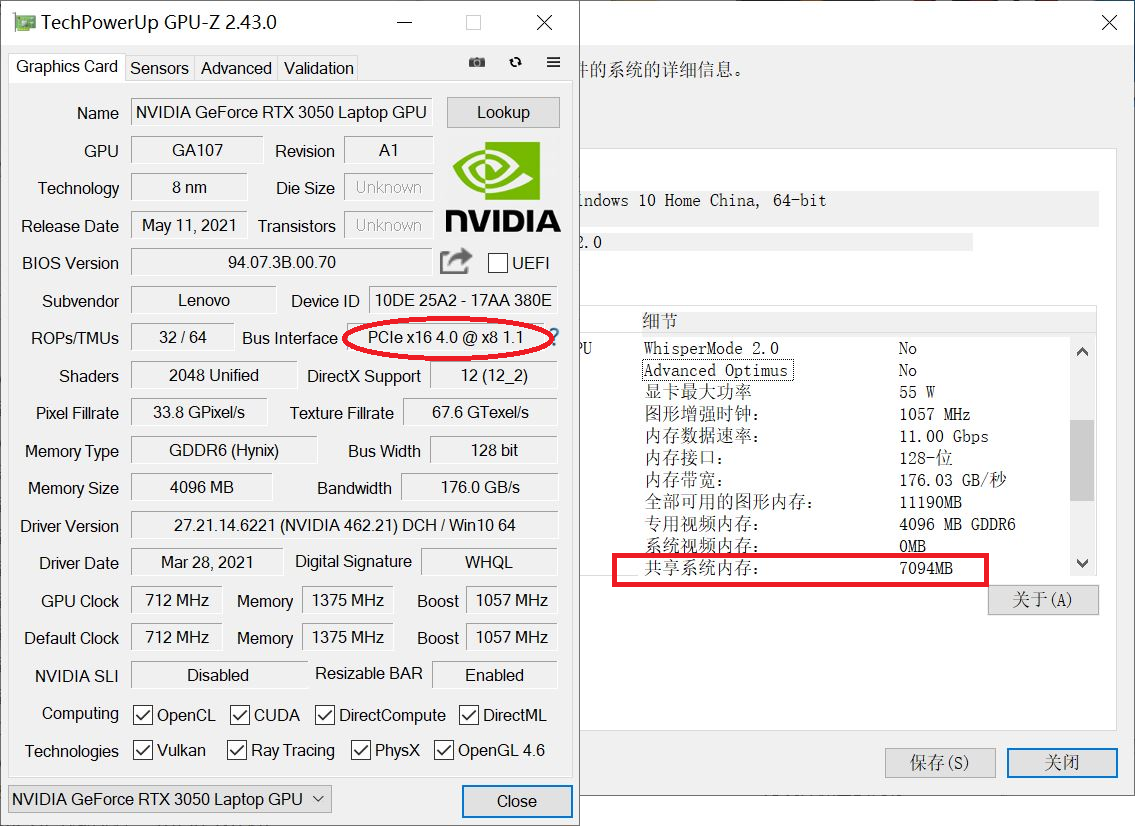Click the Memory Type GDDR6 (Hynix) field
Image resolution: width=1137 pixels, height=826 pixels.
point(224,450)
